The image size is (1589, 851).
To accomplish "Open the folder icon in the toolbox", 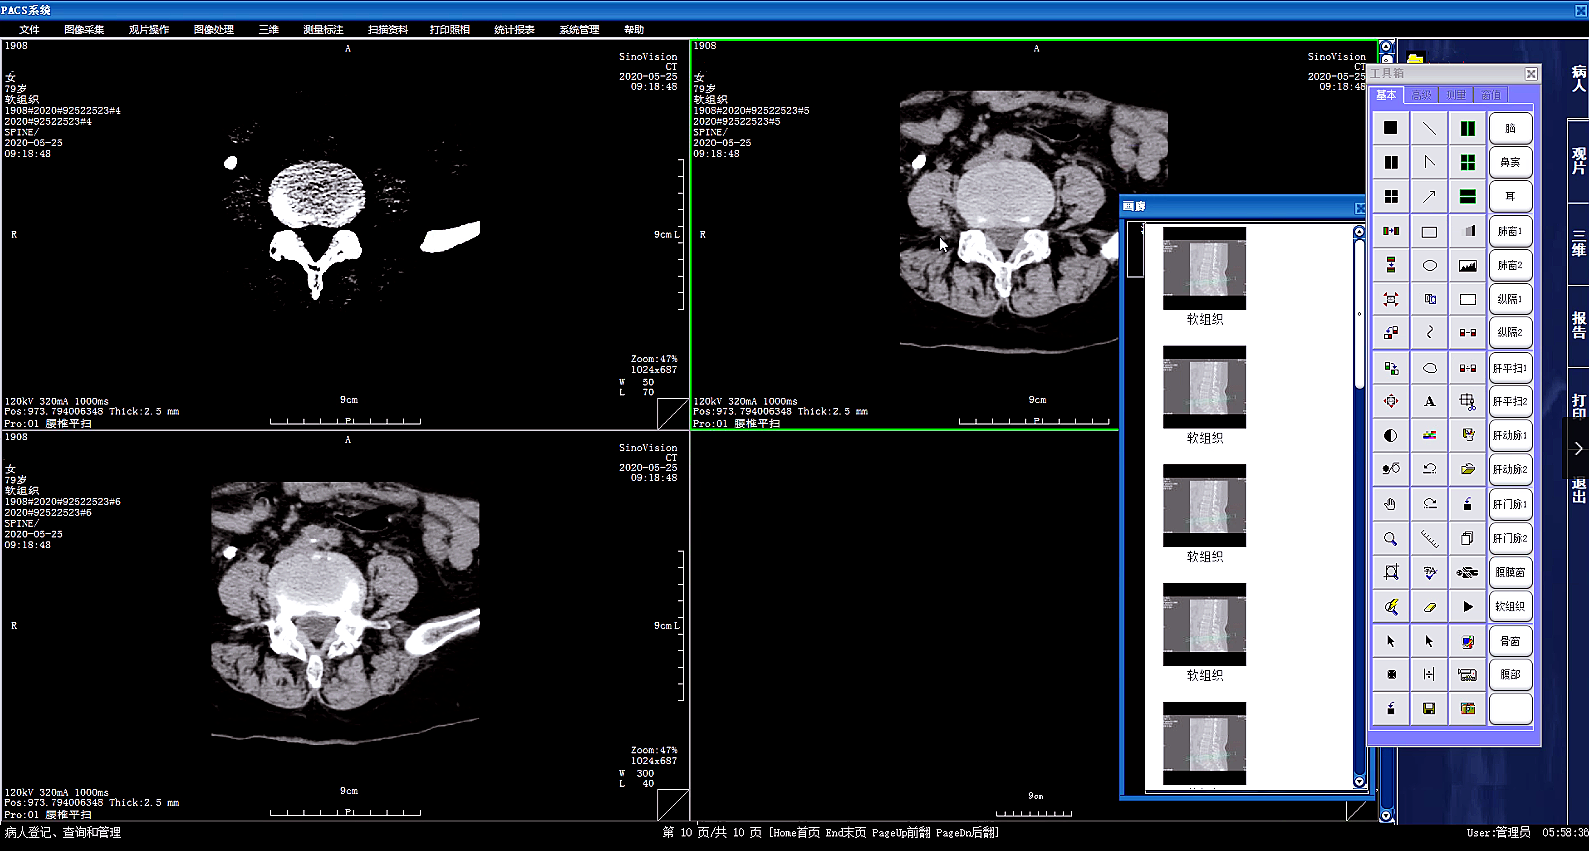I will [1467, 469].
